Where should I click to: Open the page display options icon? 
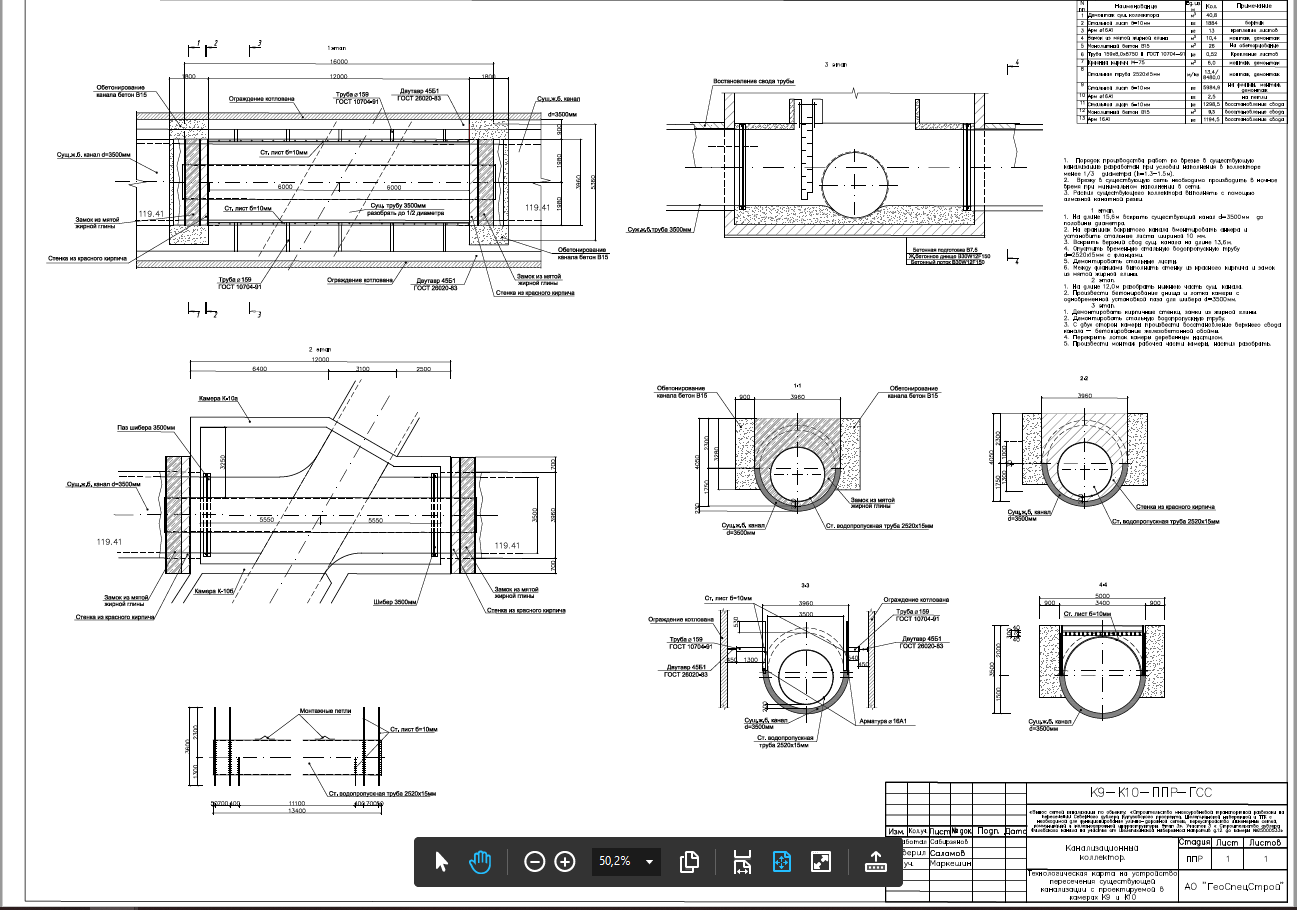click(688, 861)
